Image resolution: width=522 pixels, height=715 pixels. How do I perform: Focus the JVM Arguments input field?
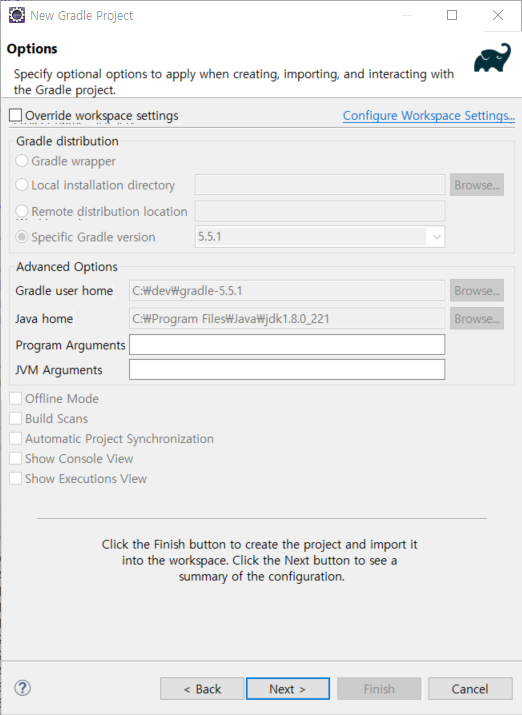click(287, 370)
